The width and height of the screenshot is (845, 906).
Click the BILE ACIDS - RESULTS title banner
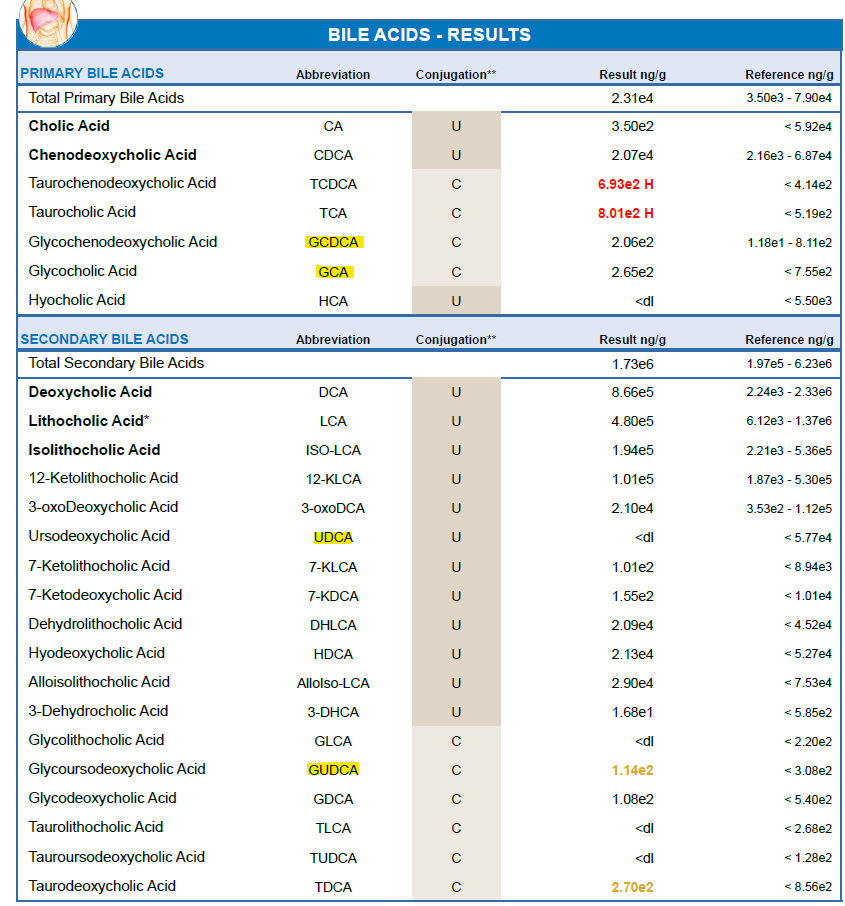tap(429, 35)
